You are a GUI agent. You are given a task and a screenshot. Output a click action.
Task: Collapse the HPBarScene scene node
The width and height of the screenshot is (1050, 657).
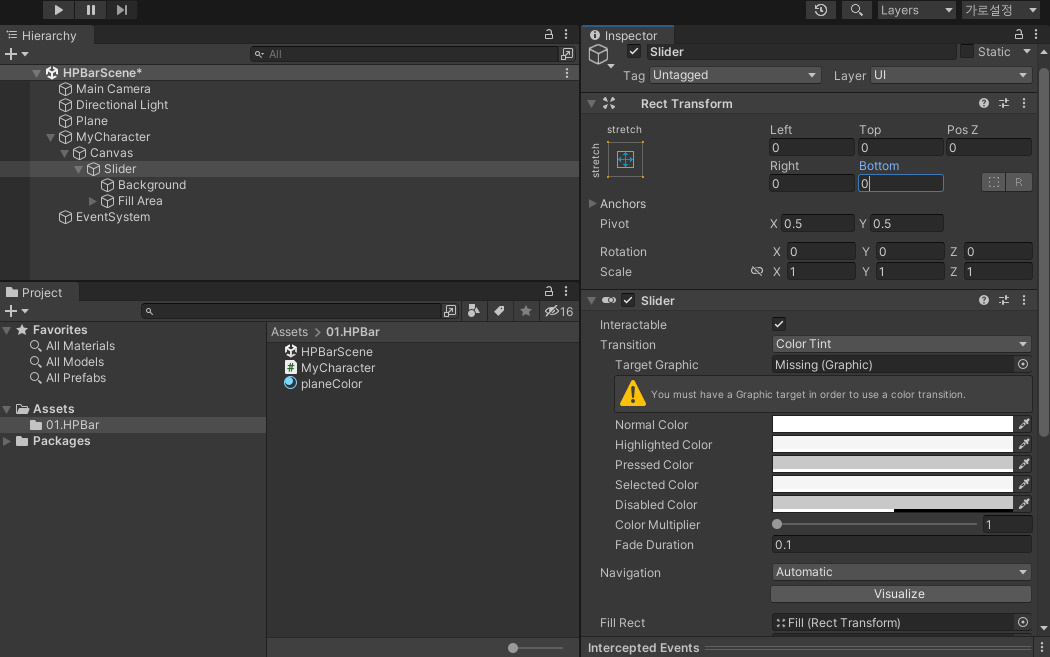pyautogui.click(x=36, y=73)
